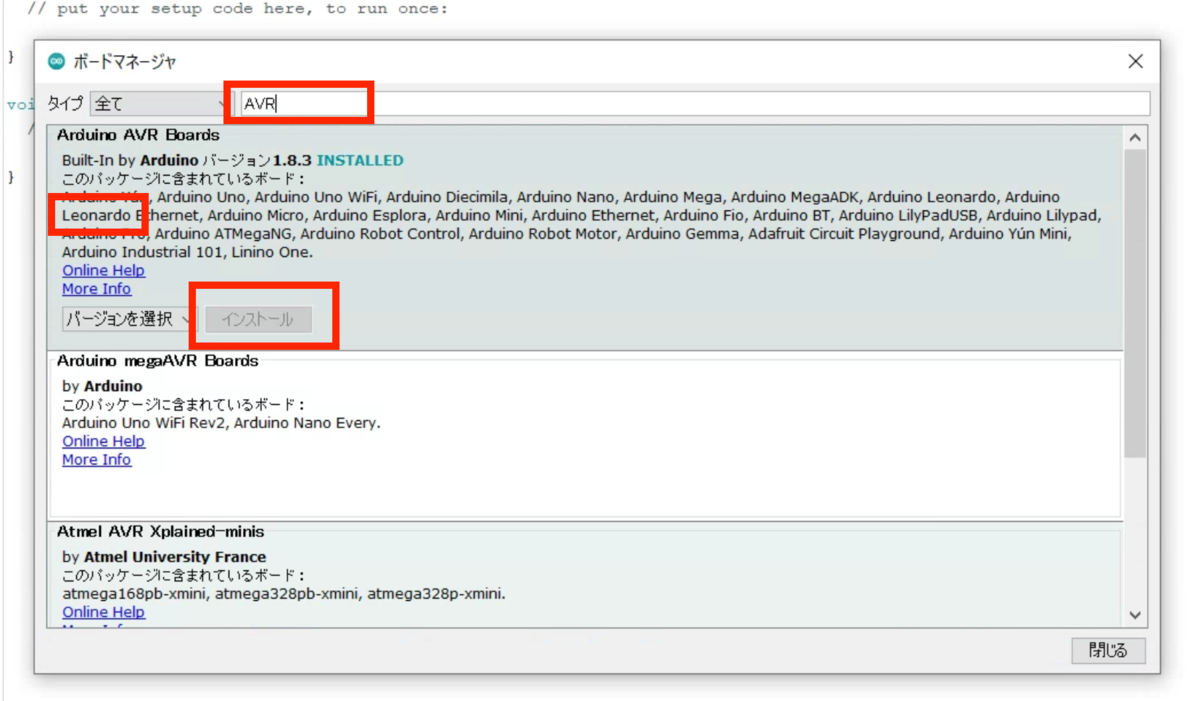Click the インストール button

click(x=258, y=319)
